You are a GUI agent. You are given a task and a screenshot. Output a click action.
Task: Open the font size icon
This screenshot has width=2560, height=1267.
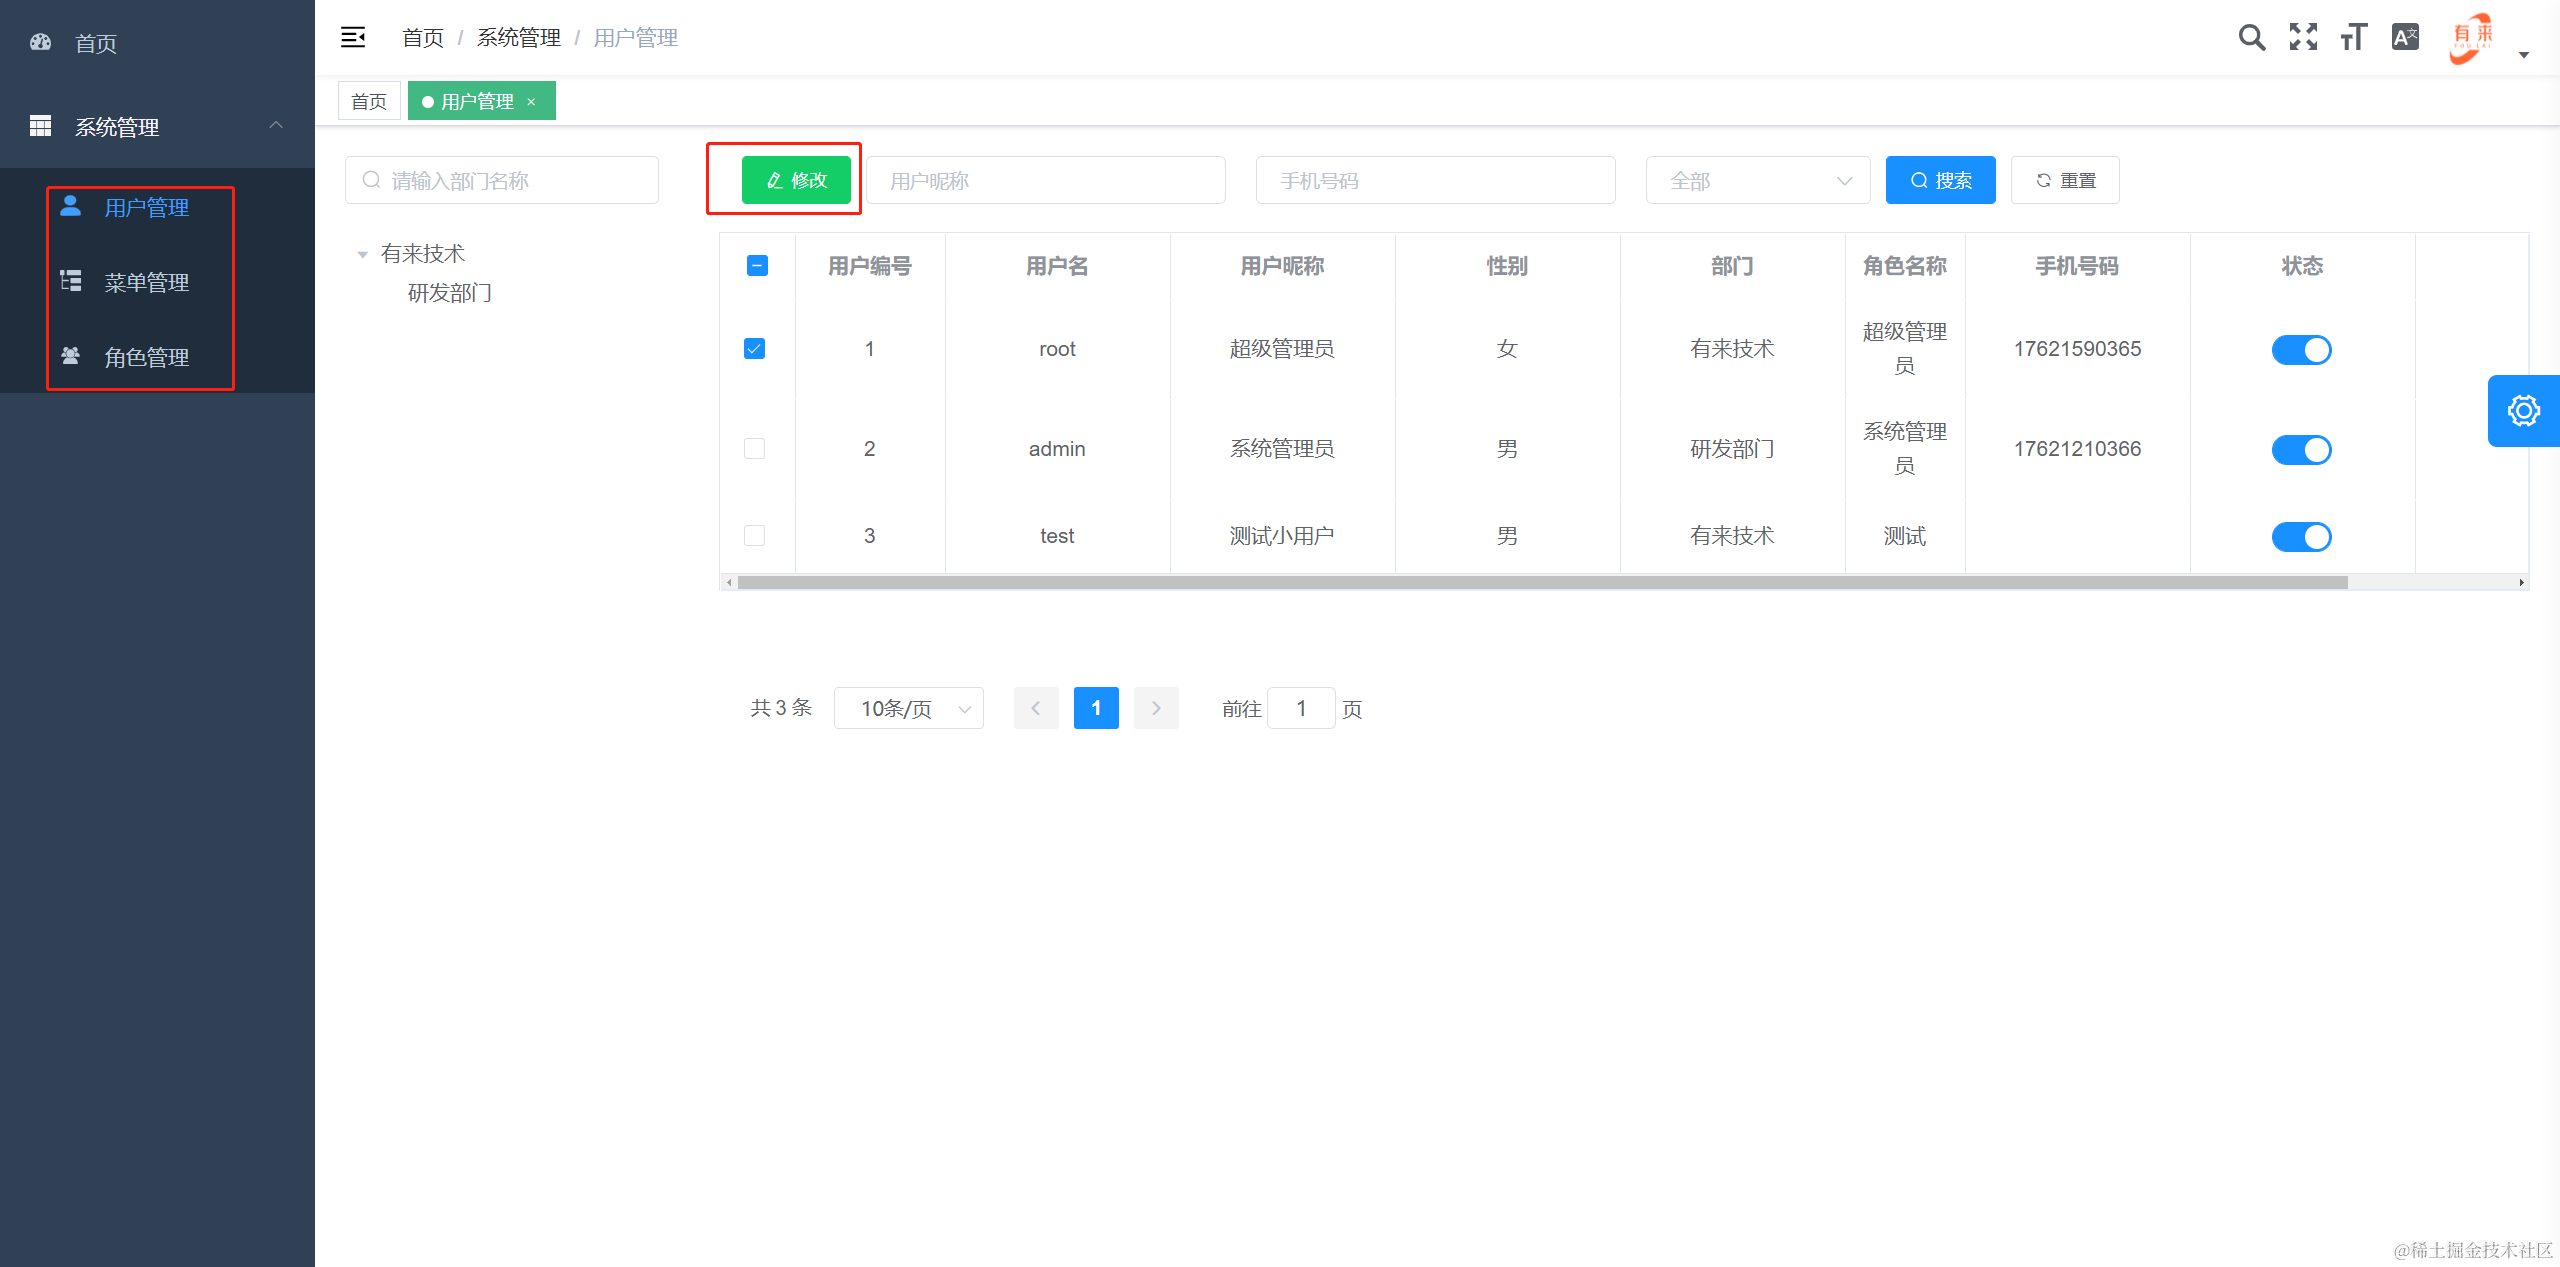[2353, 38]
